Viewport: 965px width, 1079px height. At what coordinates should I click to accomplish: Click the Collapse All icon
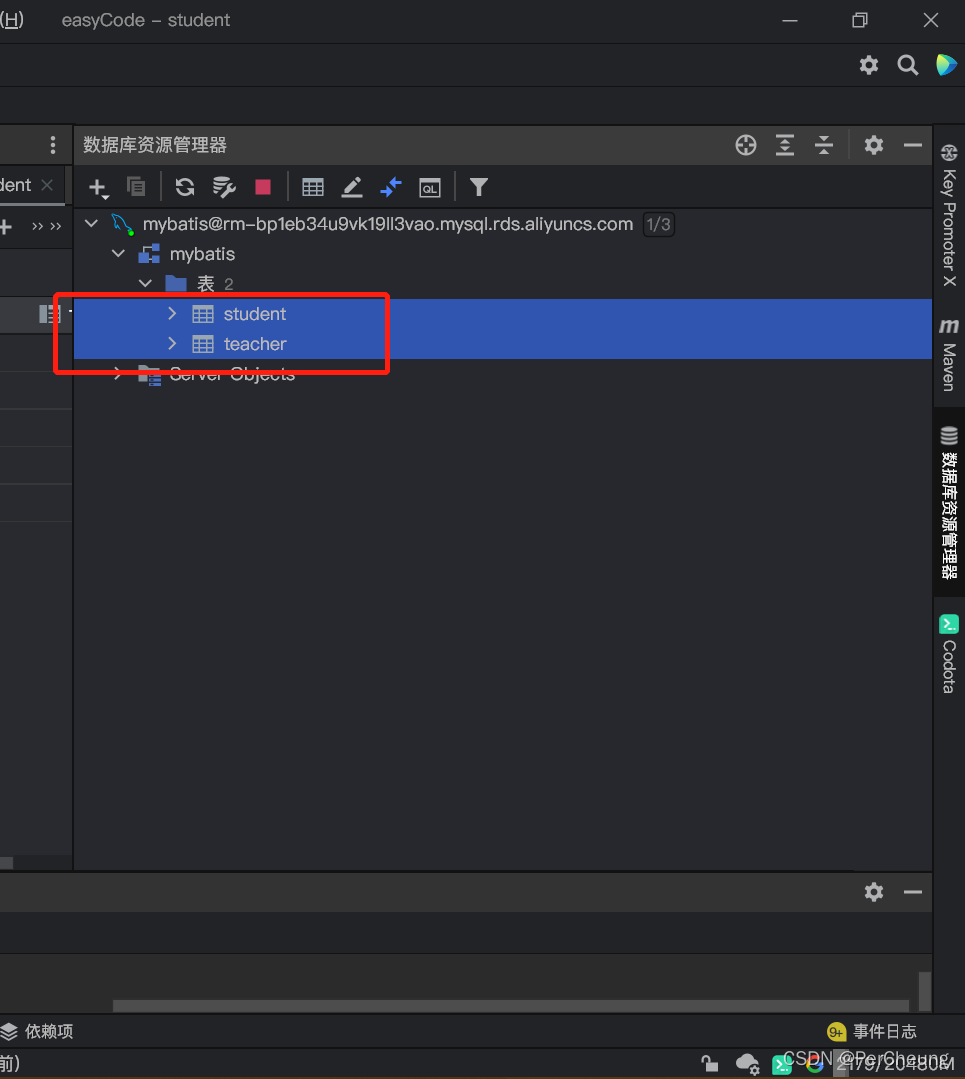pos(824,145)
